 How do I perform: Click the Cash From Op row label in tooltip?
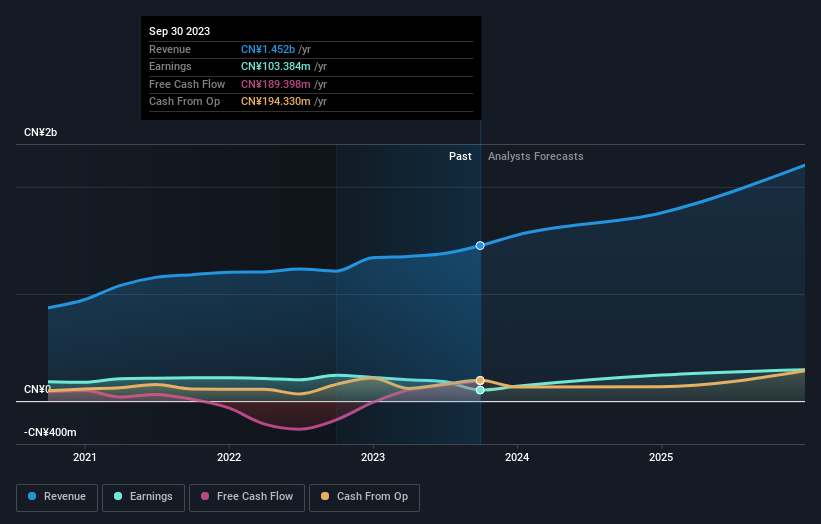pyautogui.click(x=184, y=102)
